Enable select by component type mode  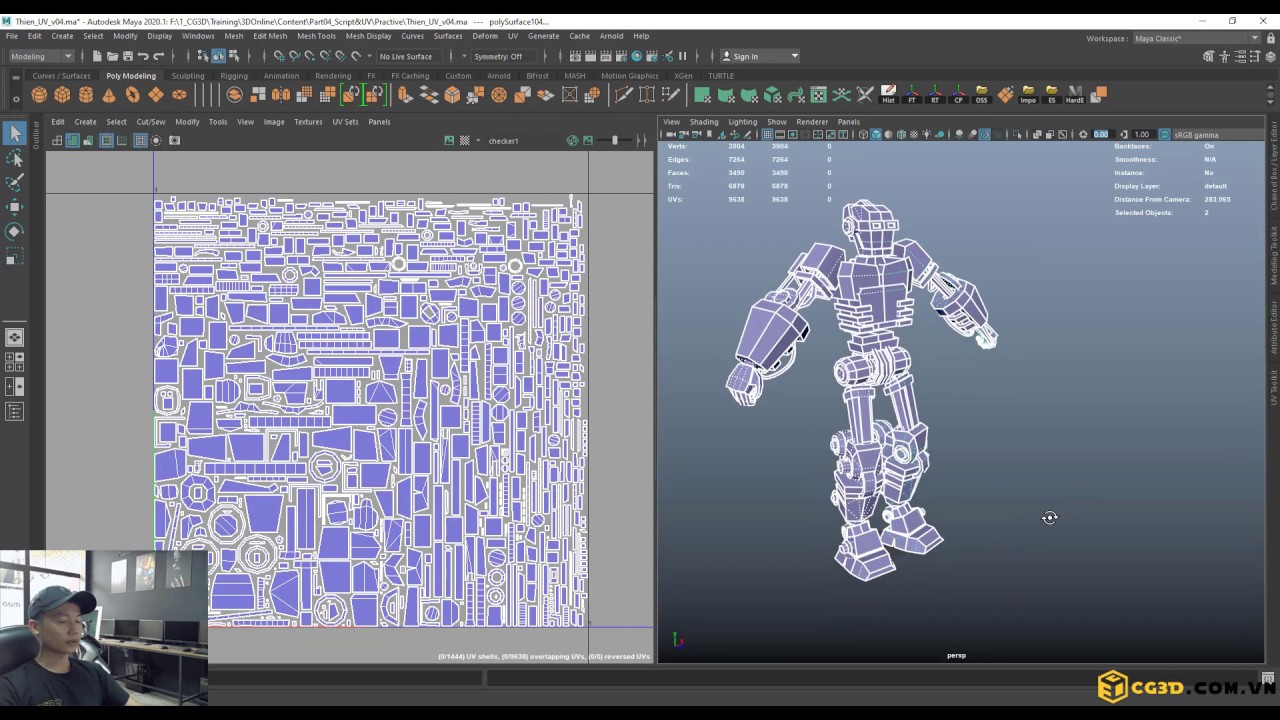234,56
